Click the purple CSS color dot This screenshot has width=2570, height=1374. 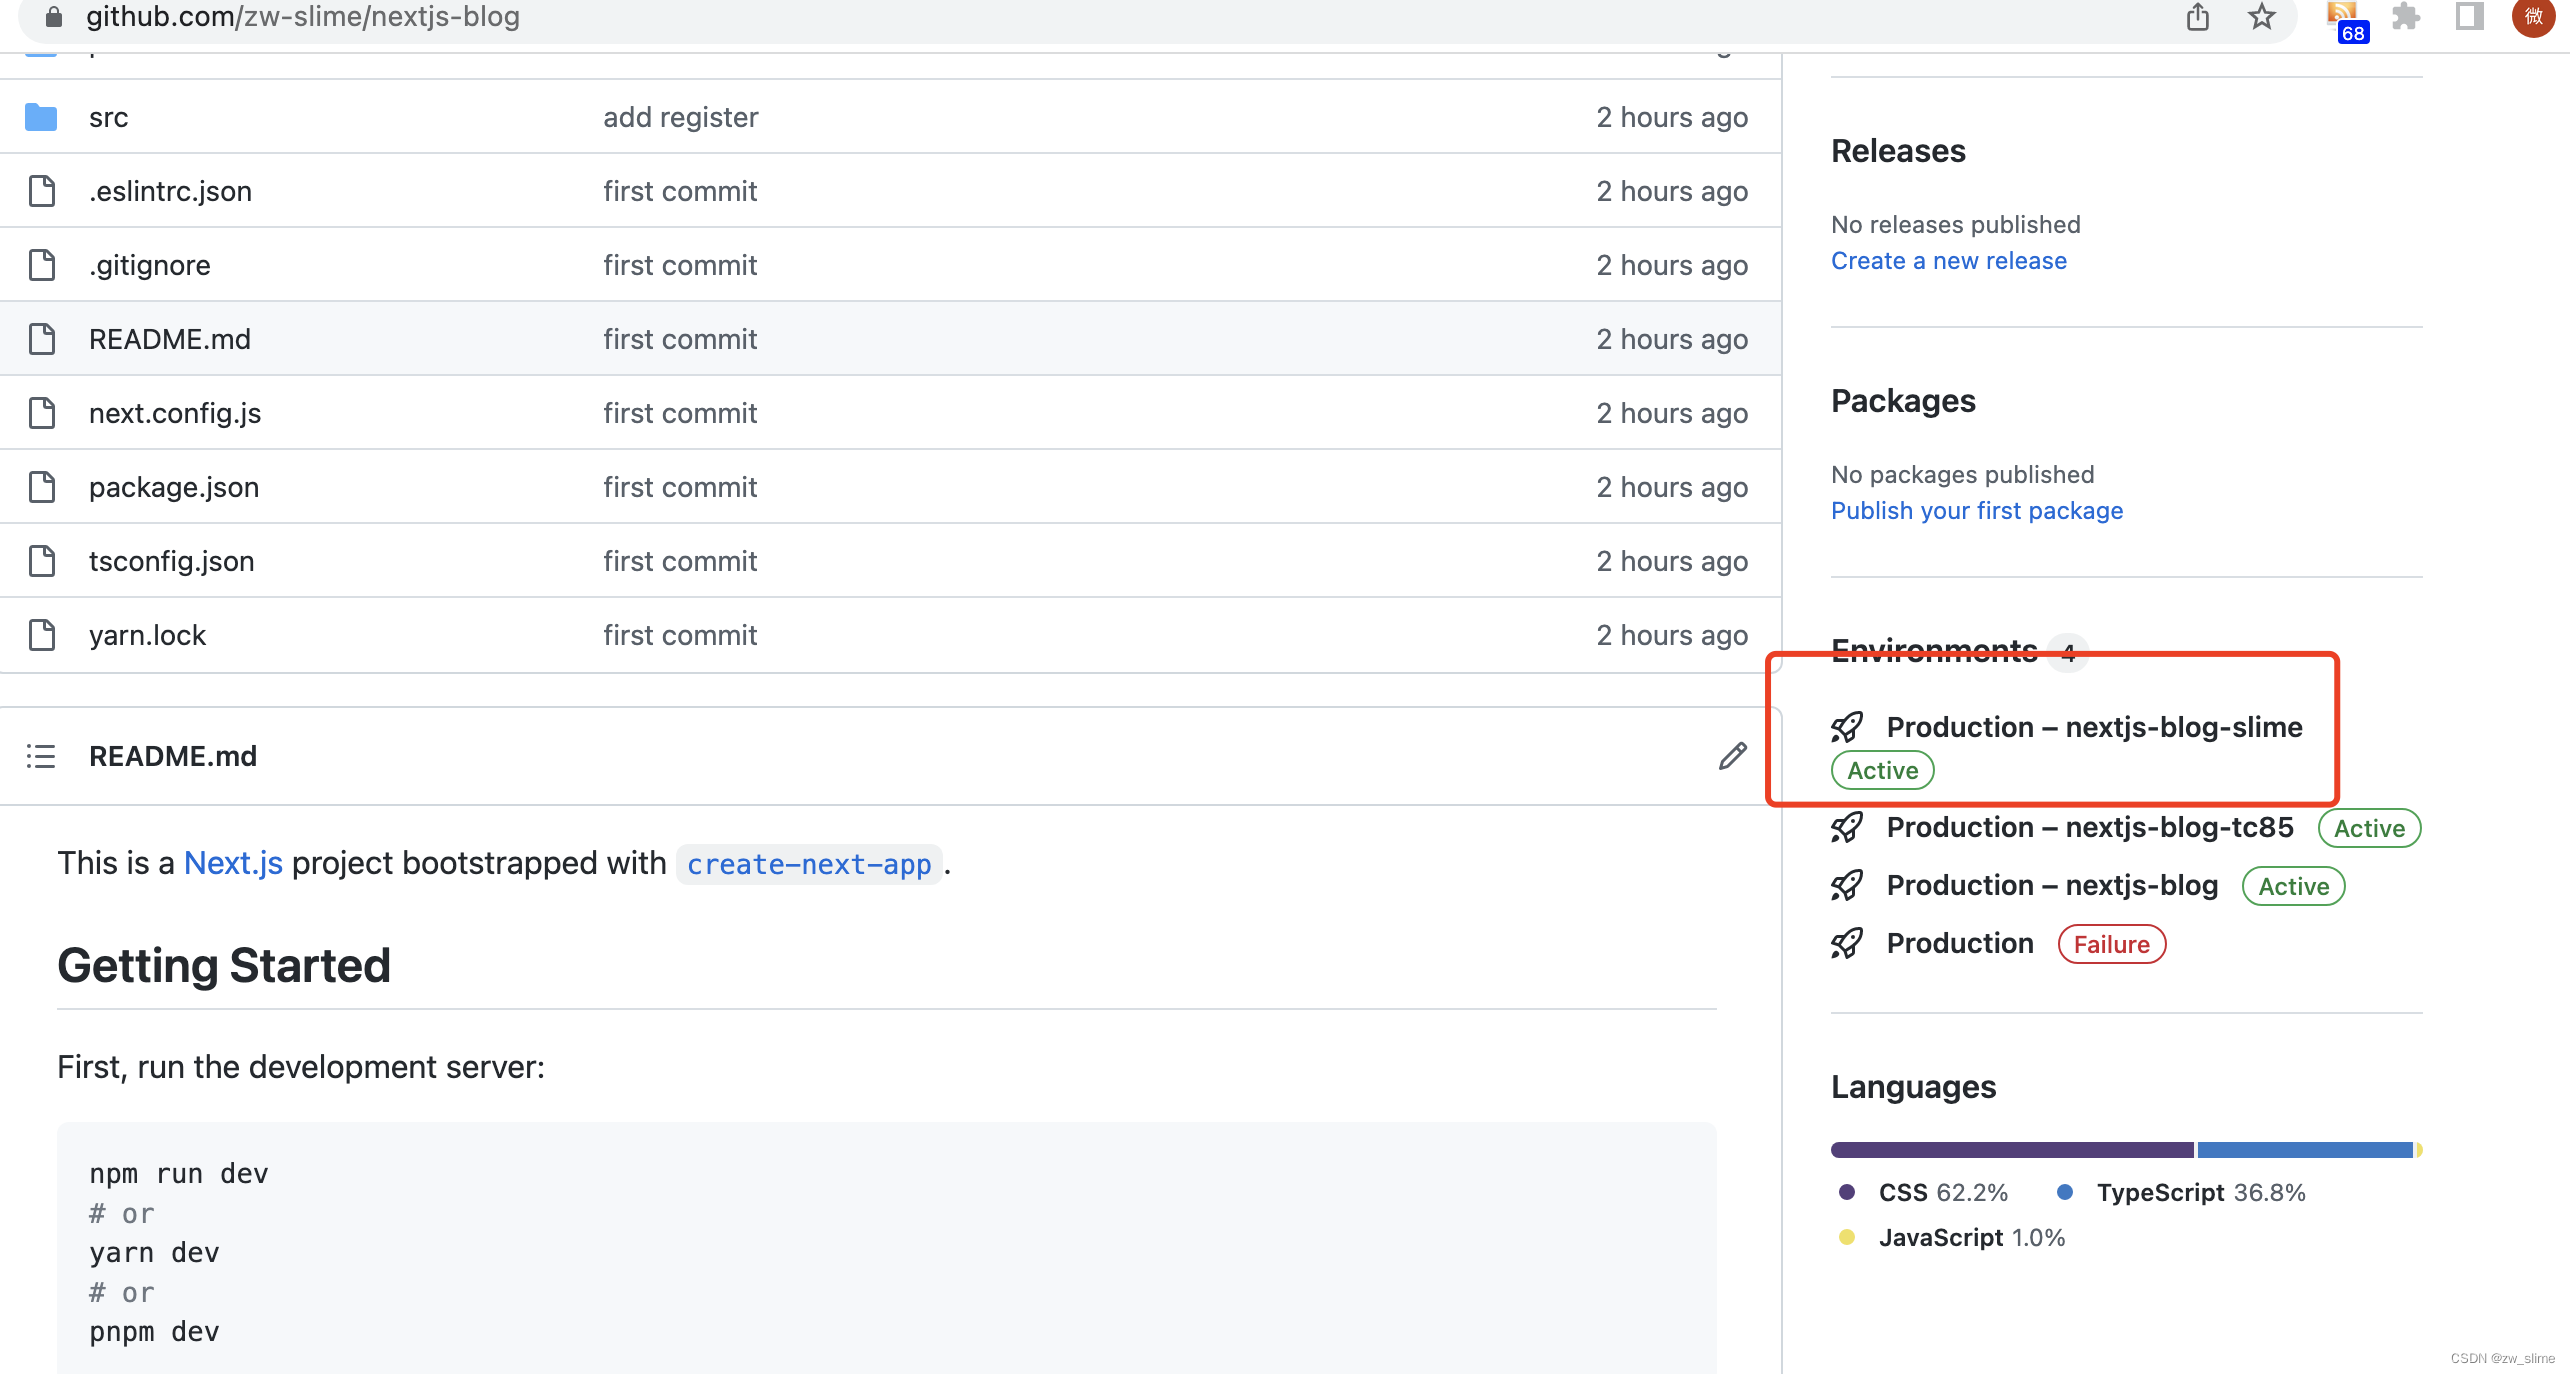[1847, 1192]
